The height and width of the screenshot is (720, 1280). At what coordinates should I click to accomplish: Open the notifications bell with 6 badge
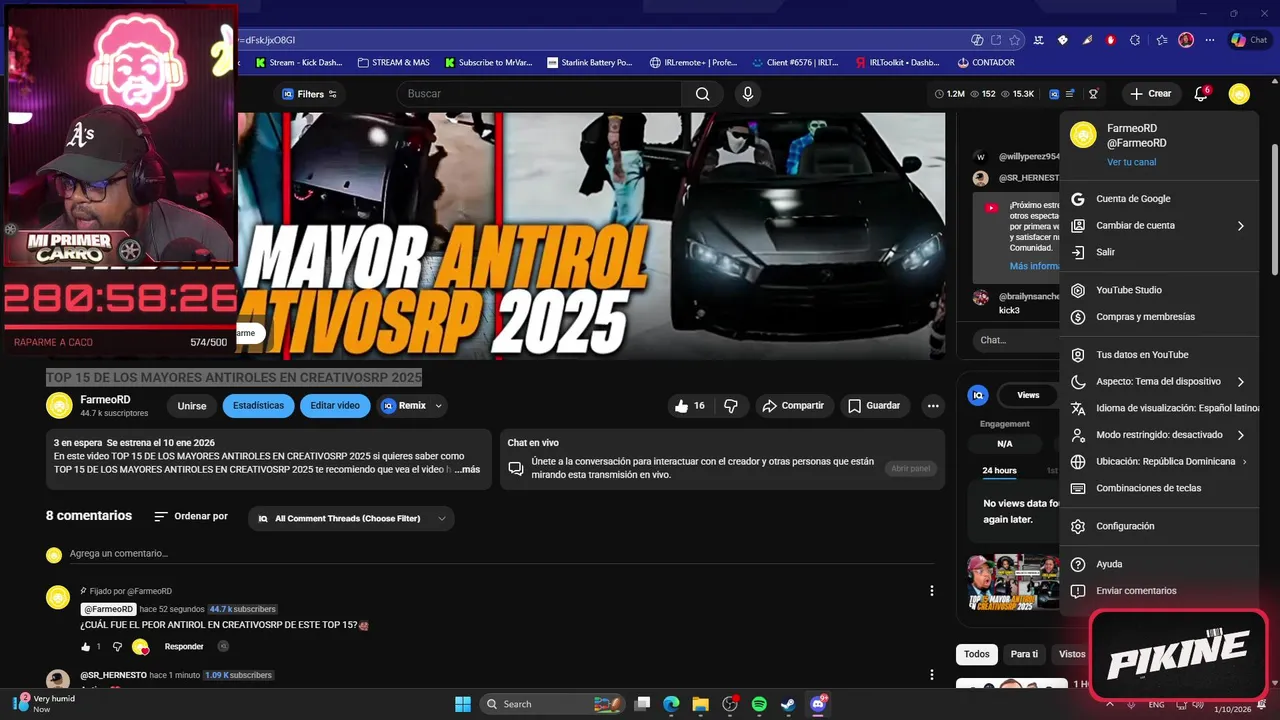click(x=1201, y=94)
